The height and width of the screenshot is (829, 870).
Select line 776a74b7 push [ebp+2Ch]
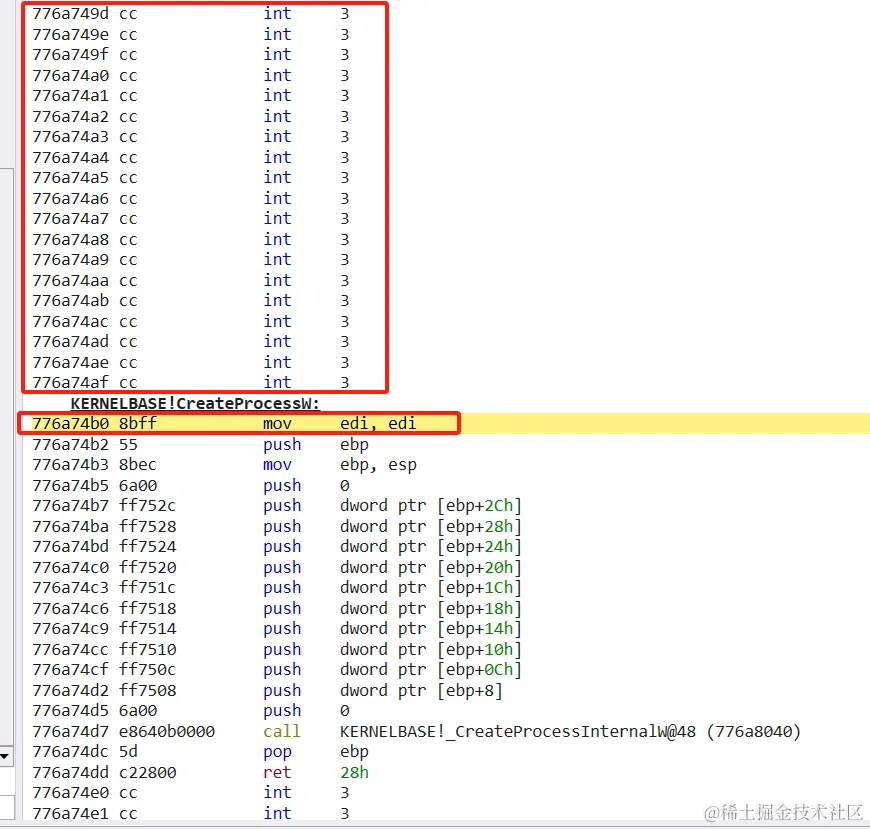277,506
